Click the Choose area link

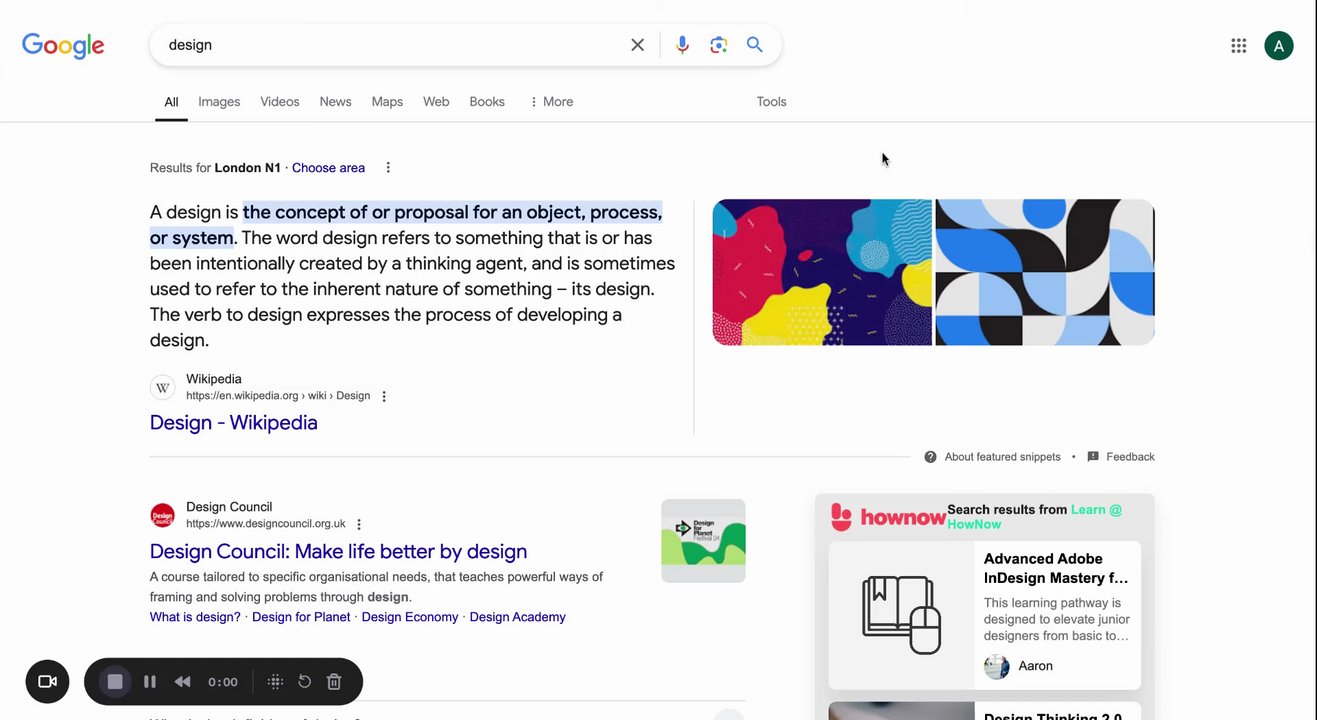[328, 168]
